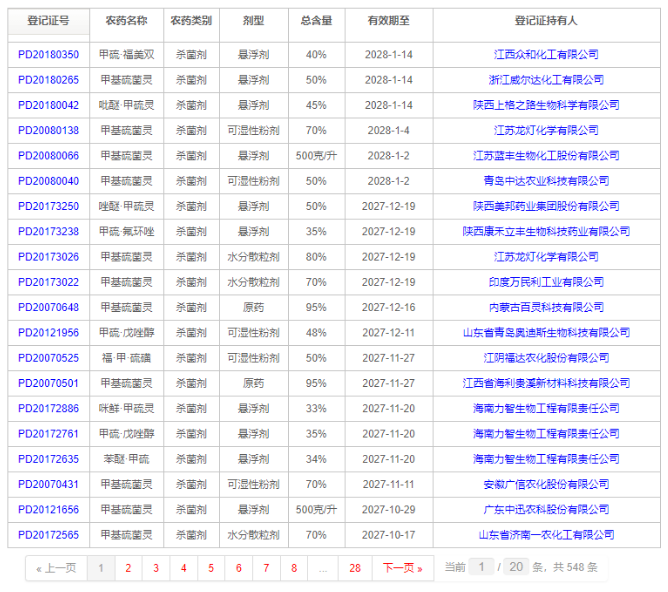Open registration number PD20121956
The image size is (668, 592).
coord(48,333)
